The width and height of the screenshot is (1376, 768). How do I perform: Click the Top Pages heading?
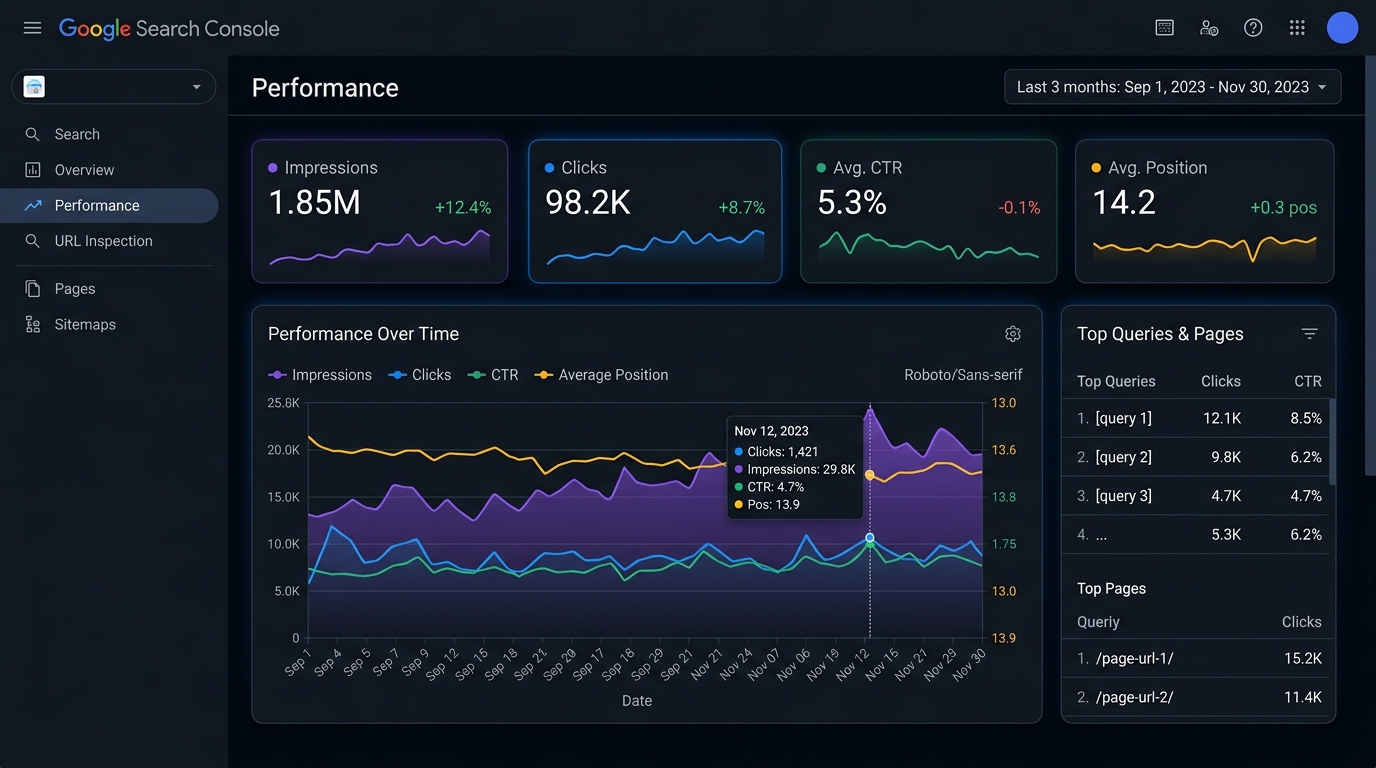1111,589
